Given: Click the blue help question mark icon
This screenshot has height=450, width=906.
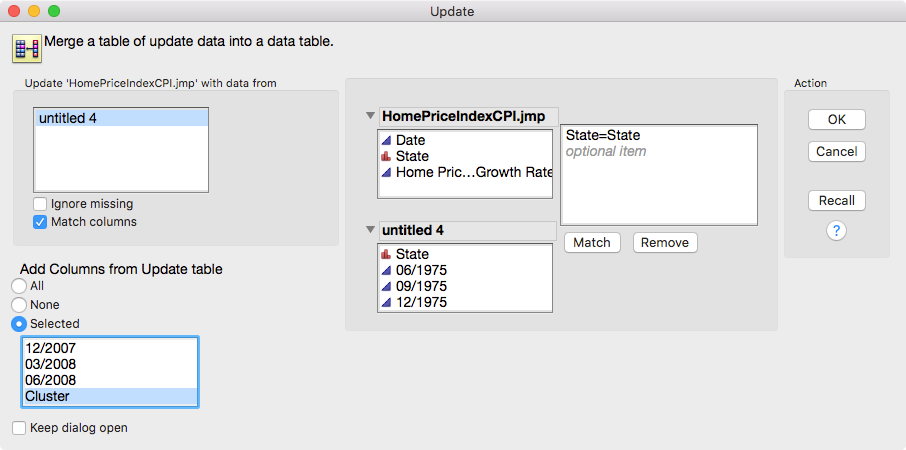Looking at the screenshot, I should (x=836, y=231).
